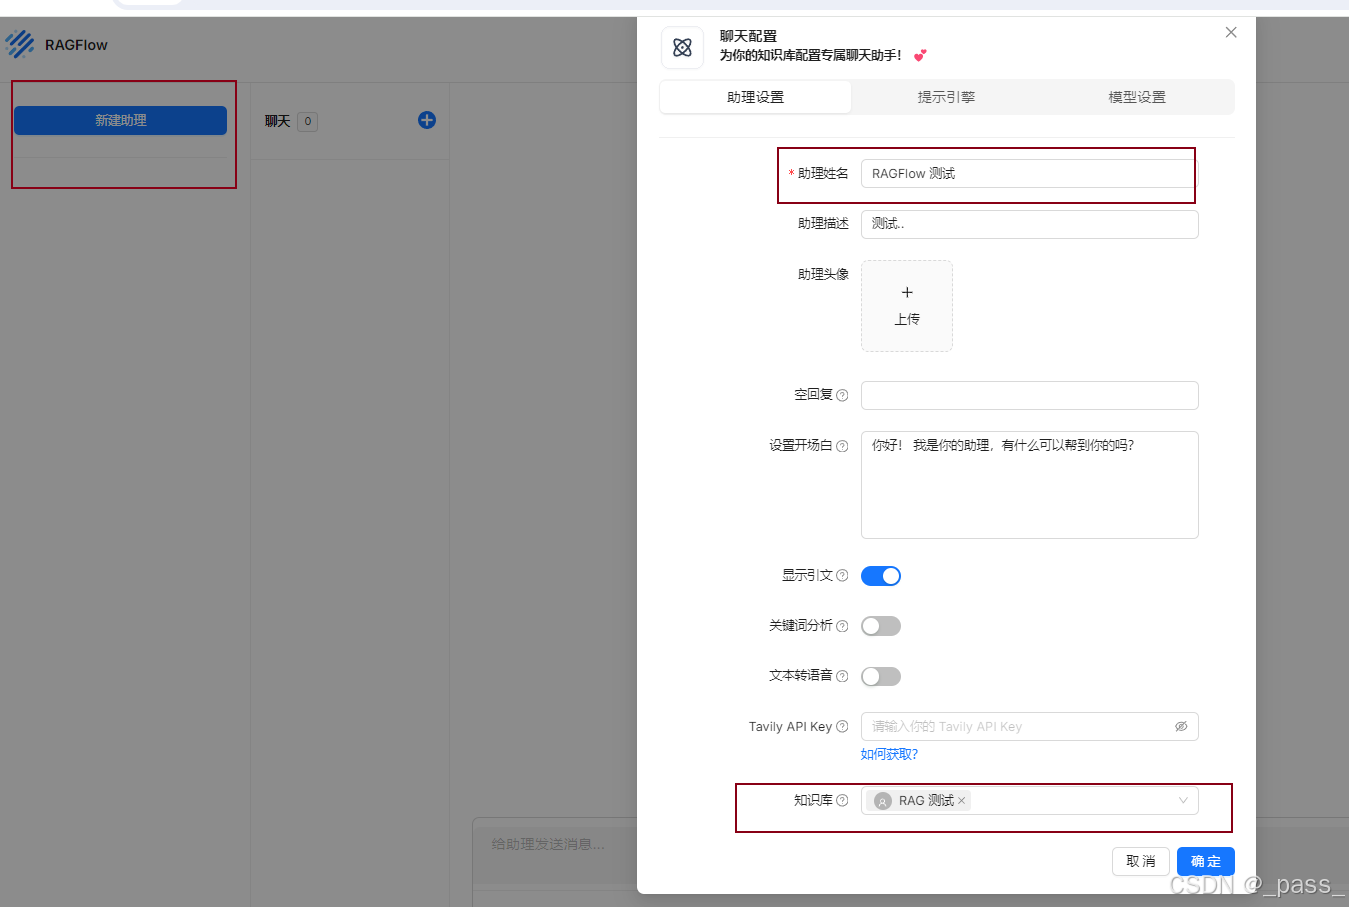Click the help icon beside 关键词分析

842,626
